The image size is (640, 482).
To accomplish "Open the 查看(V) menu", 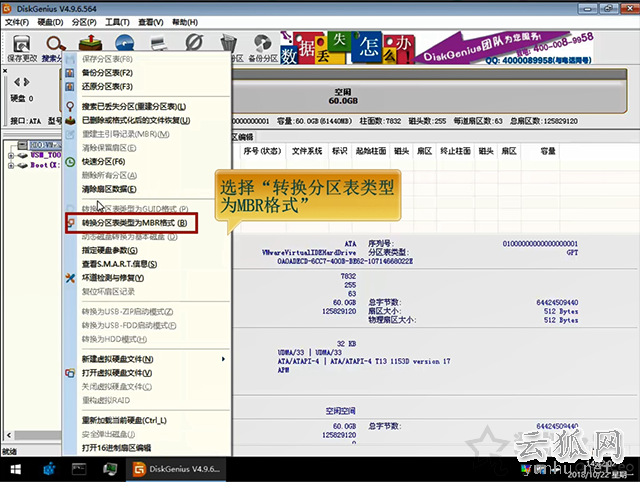I will tap(151, 22).
